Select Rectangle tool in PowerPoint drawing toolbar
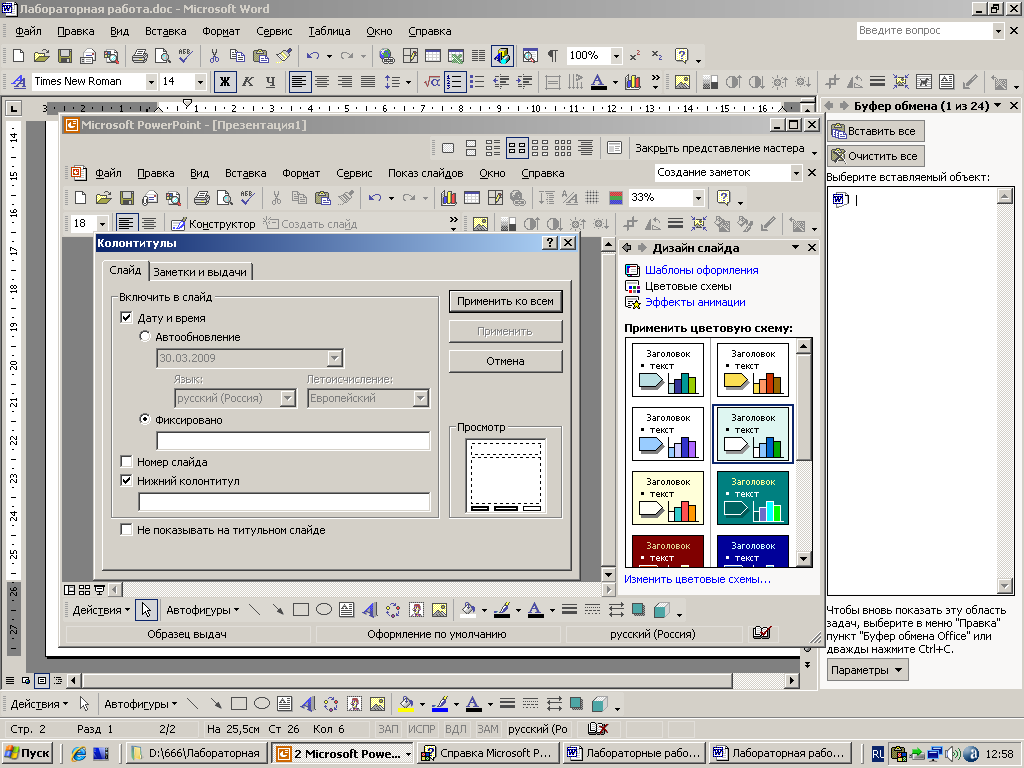 click(300, 610)
